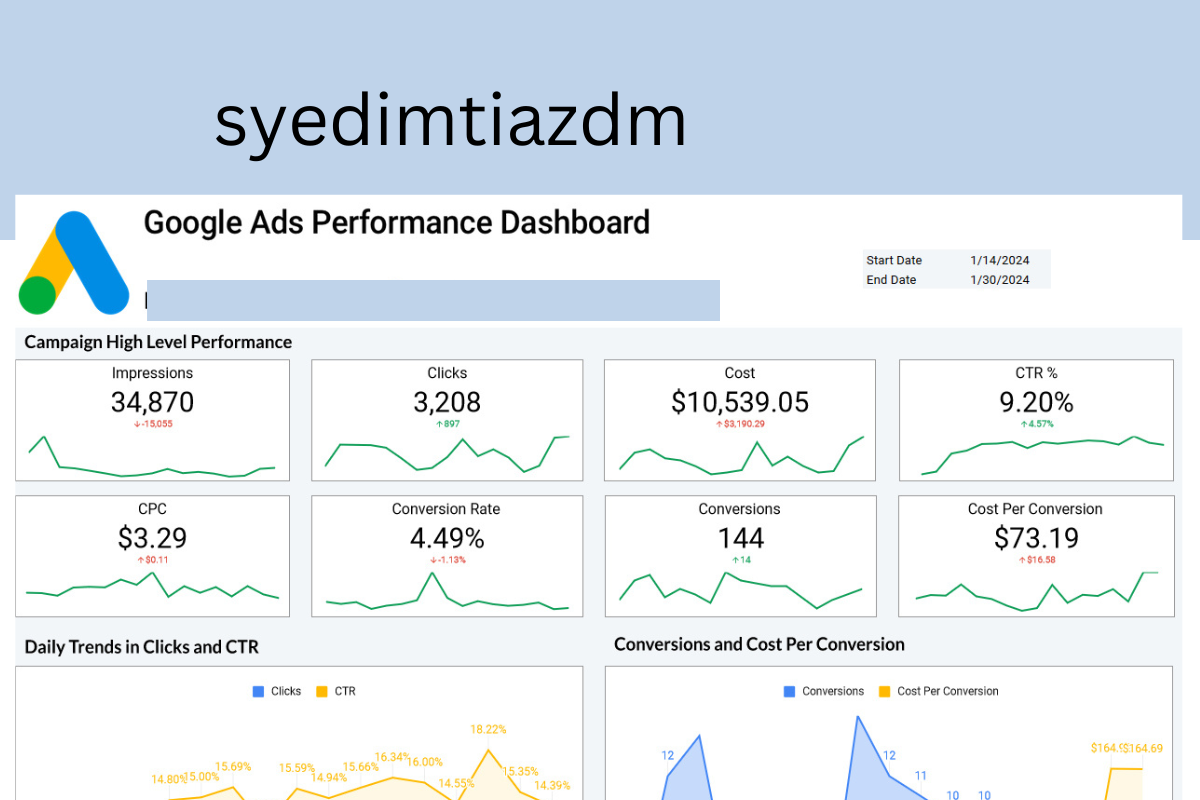Click the Google Ads Performance Dashboard title
Image resolution: width=1200 pixels, height=800 pixels.
pyautogui.click(x=397, y=222)
